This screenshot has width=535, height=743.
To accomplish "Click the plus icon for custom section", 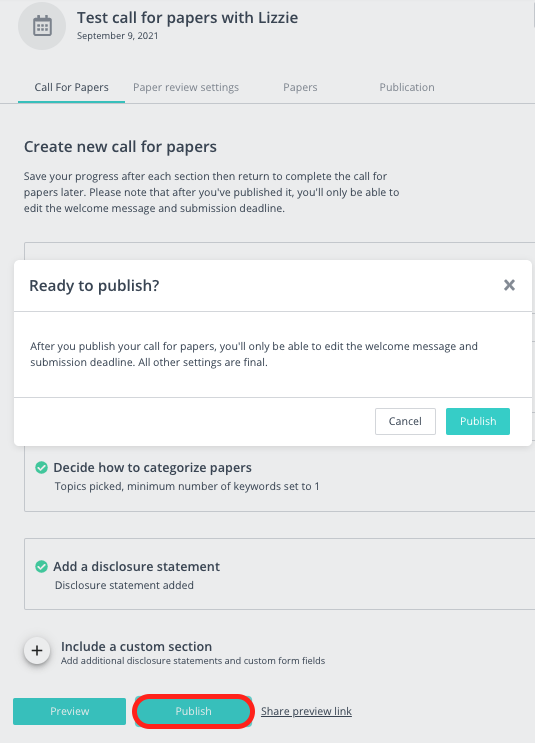I will [x=37, y=651].
